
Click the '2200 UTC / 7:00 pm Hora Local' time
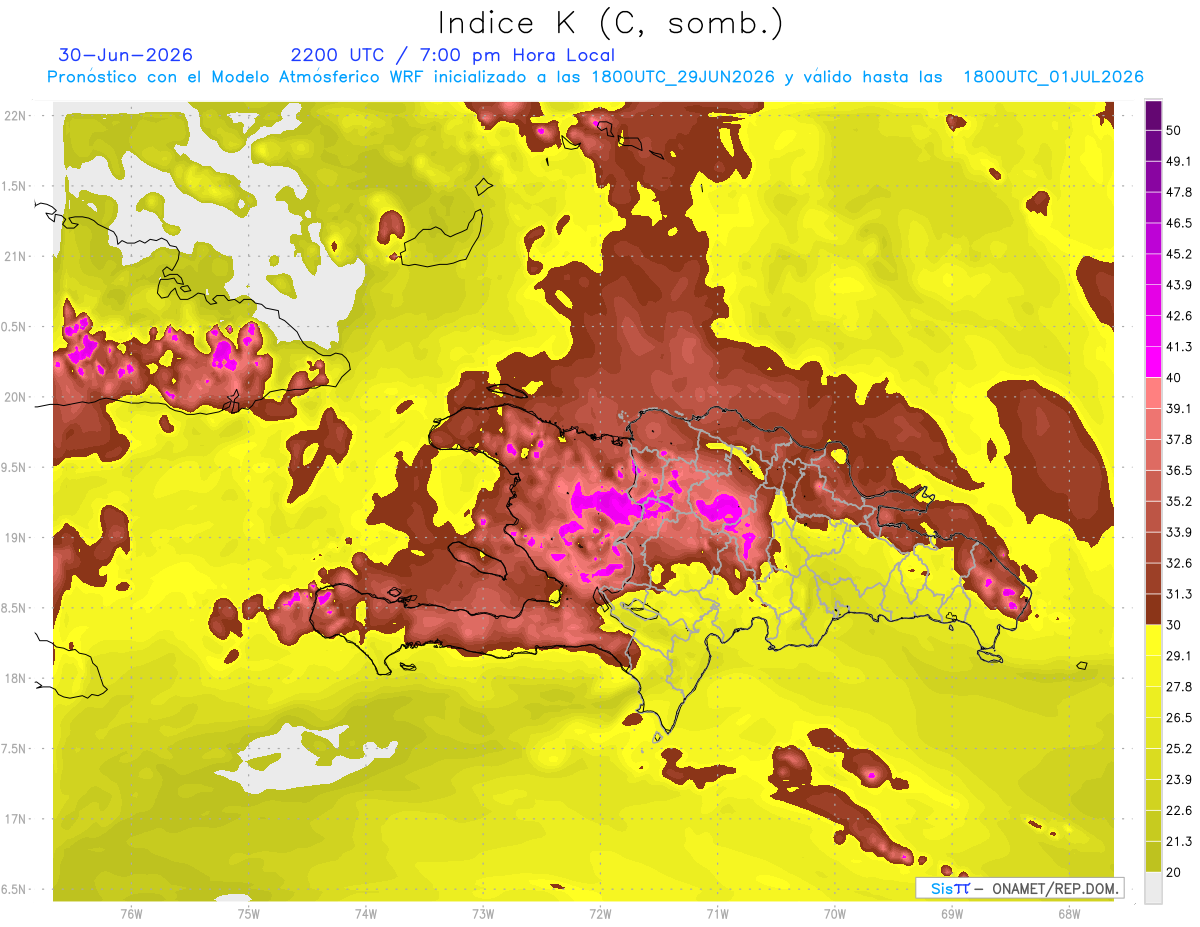tap(453, 55)
